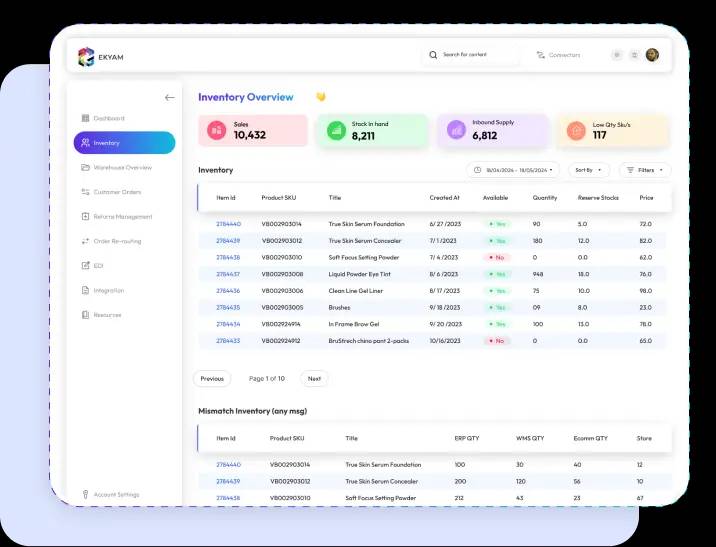
Task: Click the Connectors icon in header
Action: point(541,55)
